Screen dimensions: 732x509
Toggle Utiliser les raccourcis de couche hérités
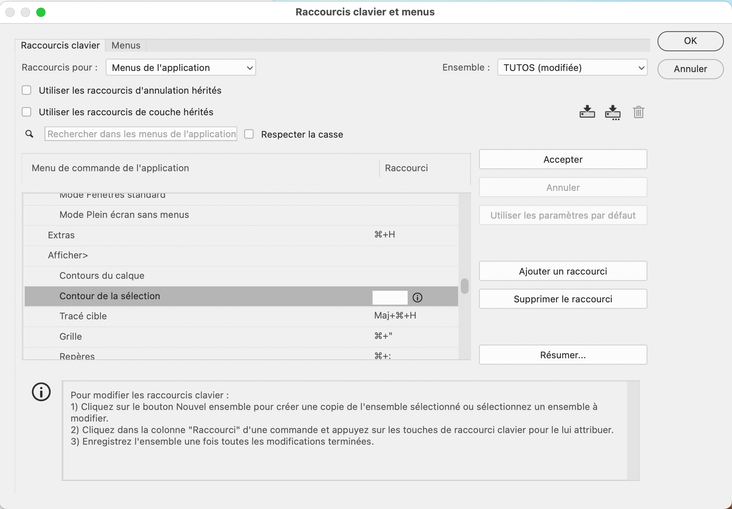[27, 112]
